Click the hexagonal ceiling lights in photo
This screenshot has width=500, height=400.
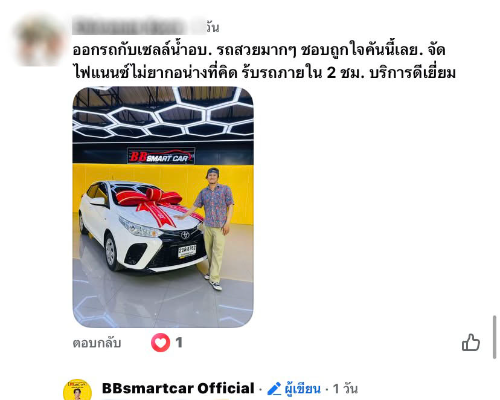163,113
